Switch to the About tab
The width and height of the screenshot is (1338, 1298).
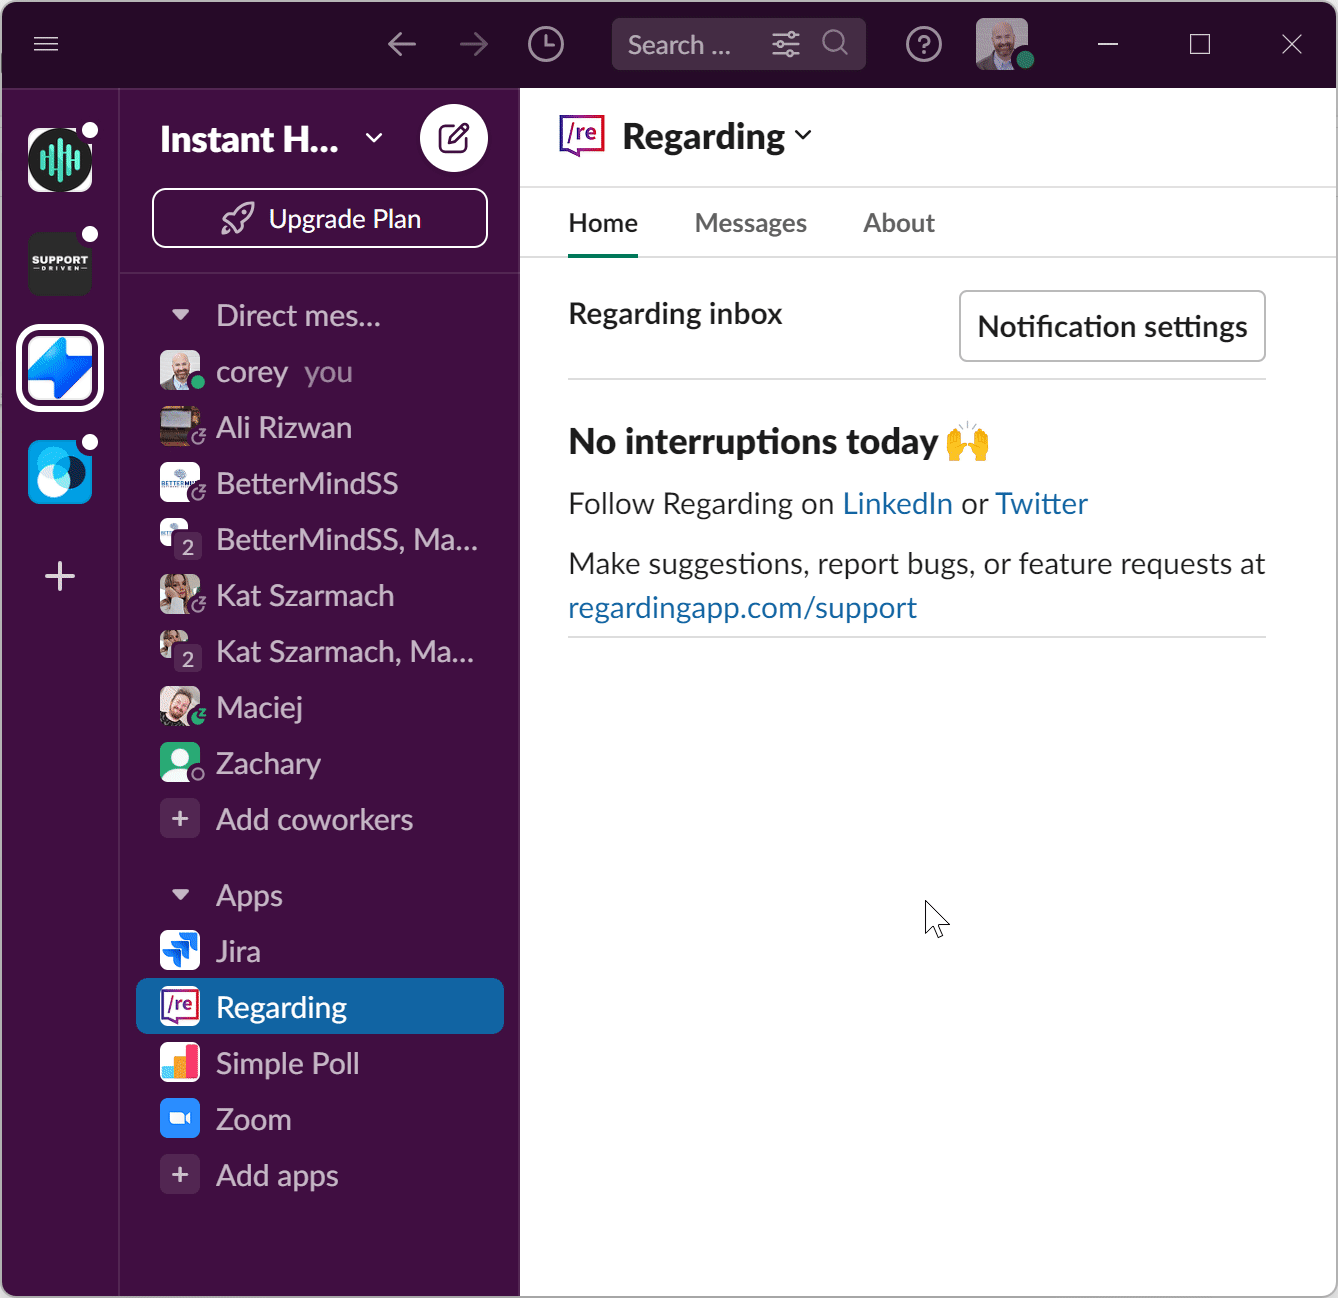tap(899, 223)
